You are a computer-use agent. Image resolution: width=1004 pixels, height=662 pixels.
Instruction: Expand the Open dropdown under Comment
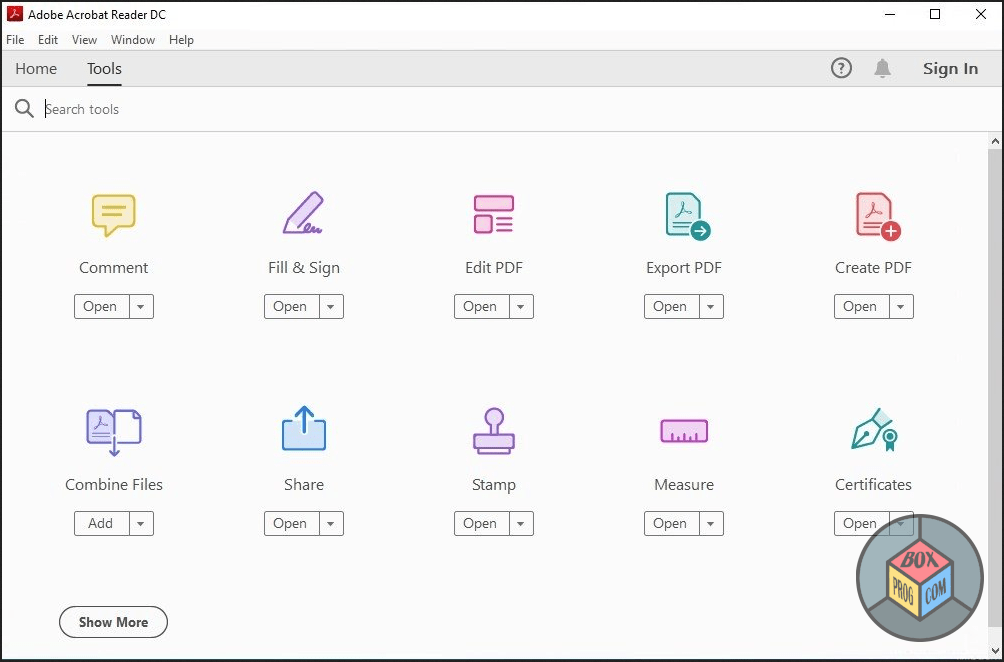click(141, 306)
